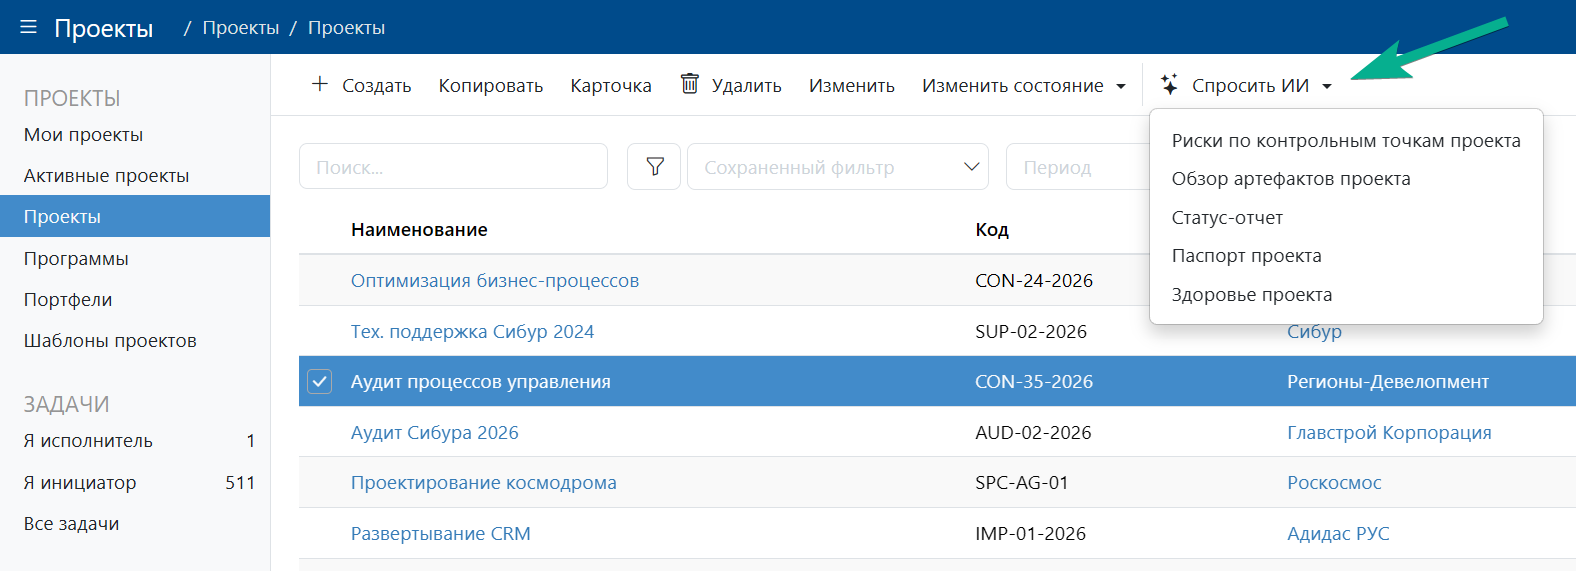Open Я исполнитель tasks list

(88, 441)
